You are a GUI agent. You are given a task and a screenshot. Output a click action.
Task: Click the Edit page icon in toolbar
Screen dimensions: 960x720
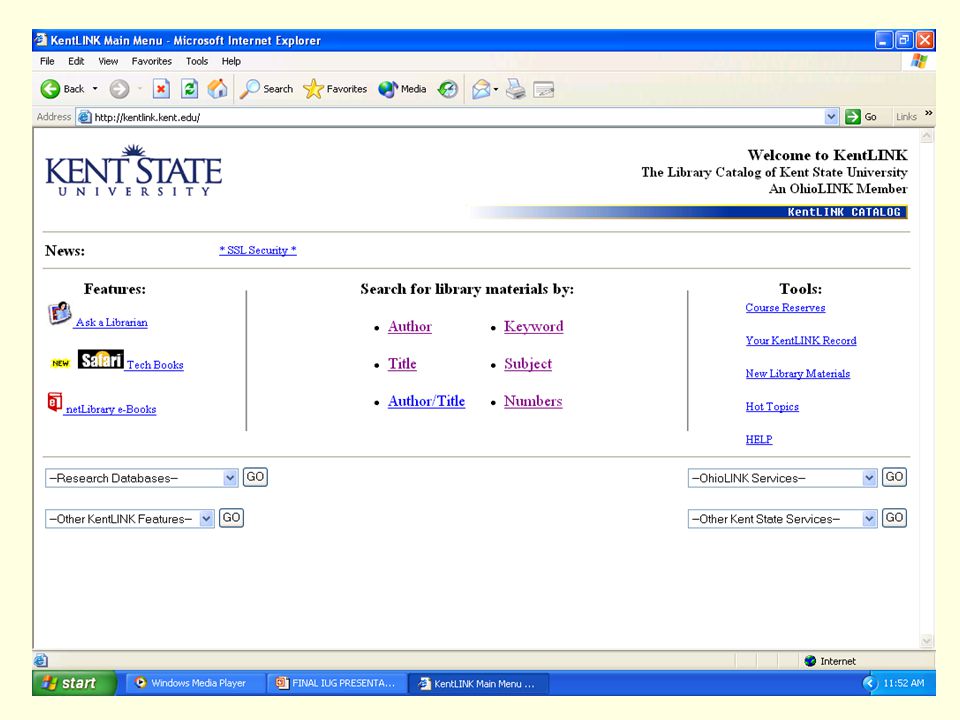pos(544,90)
